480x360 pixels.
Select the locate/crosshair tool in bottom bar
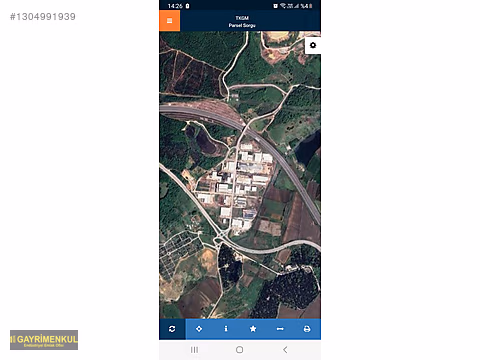[199, 329]
